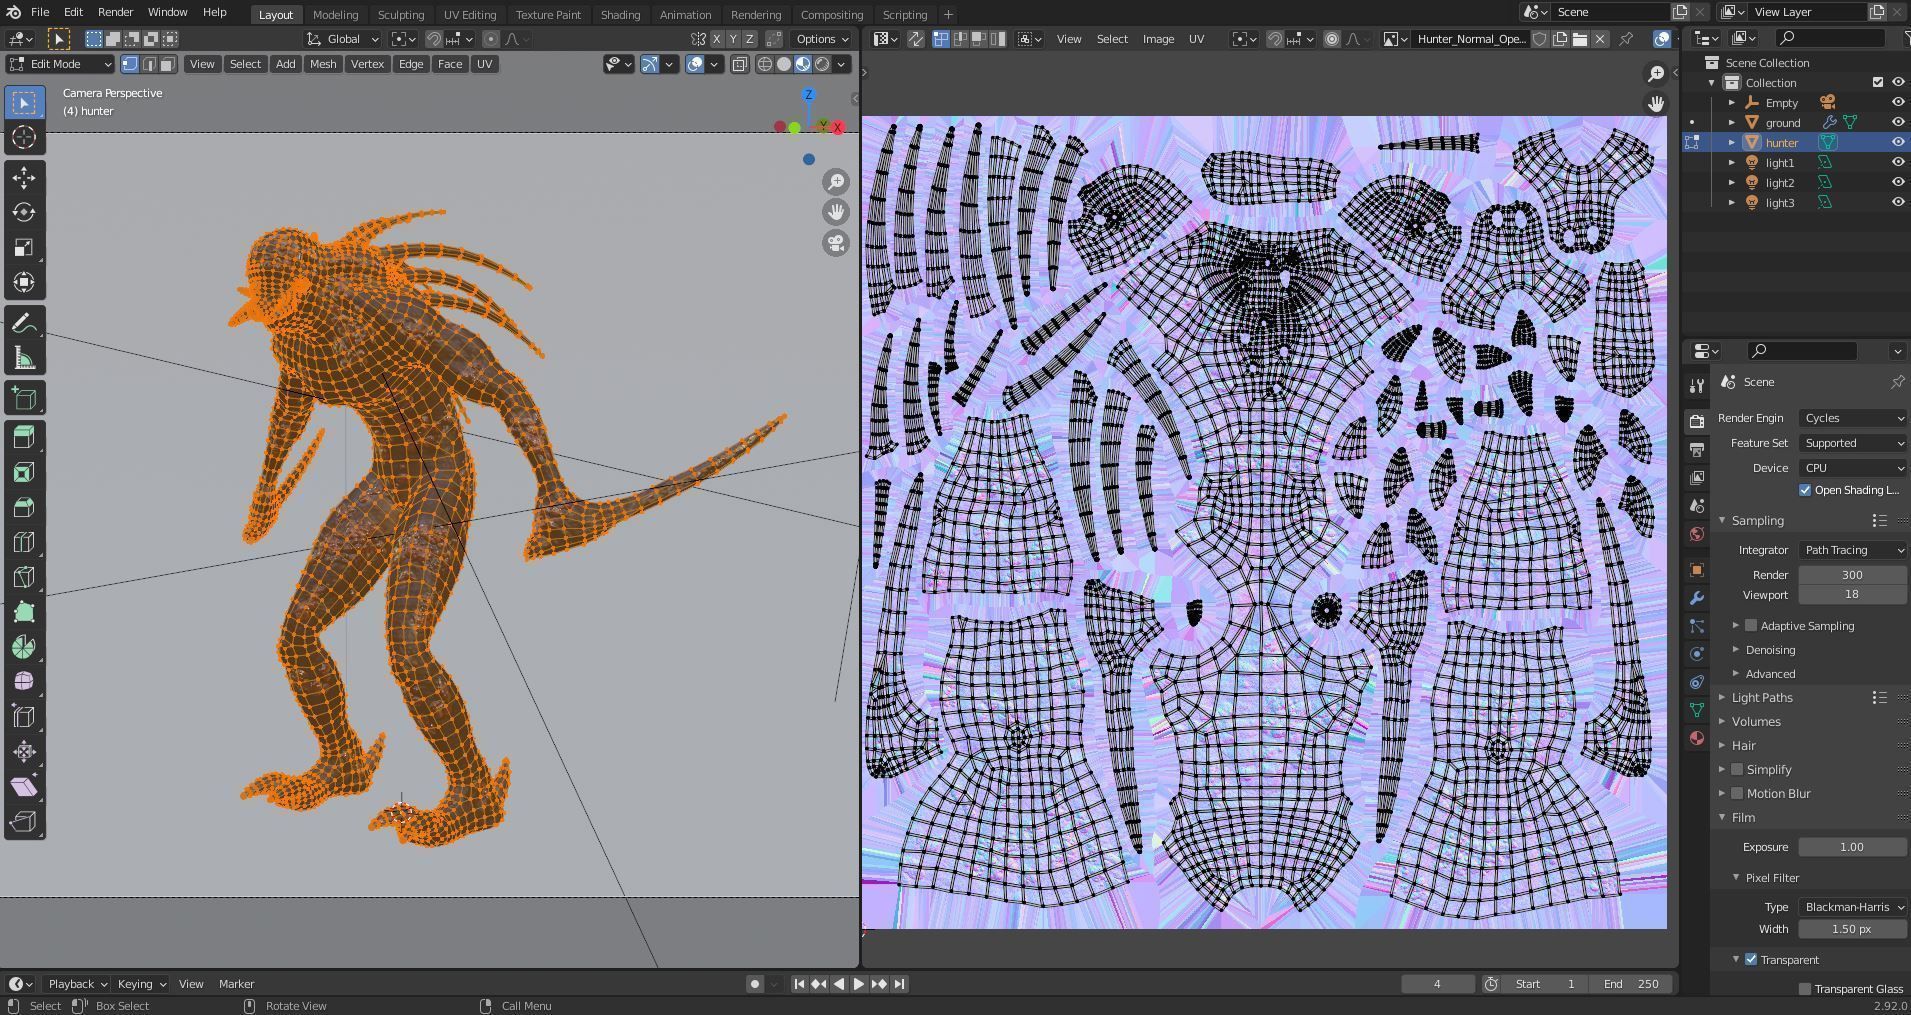Open the Render Engine Cycles dropdown
This screenshot has width=1911, height=1015.
click(x=1852, y=418)
